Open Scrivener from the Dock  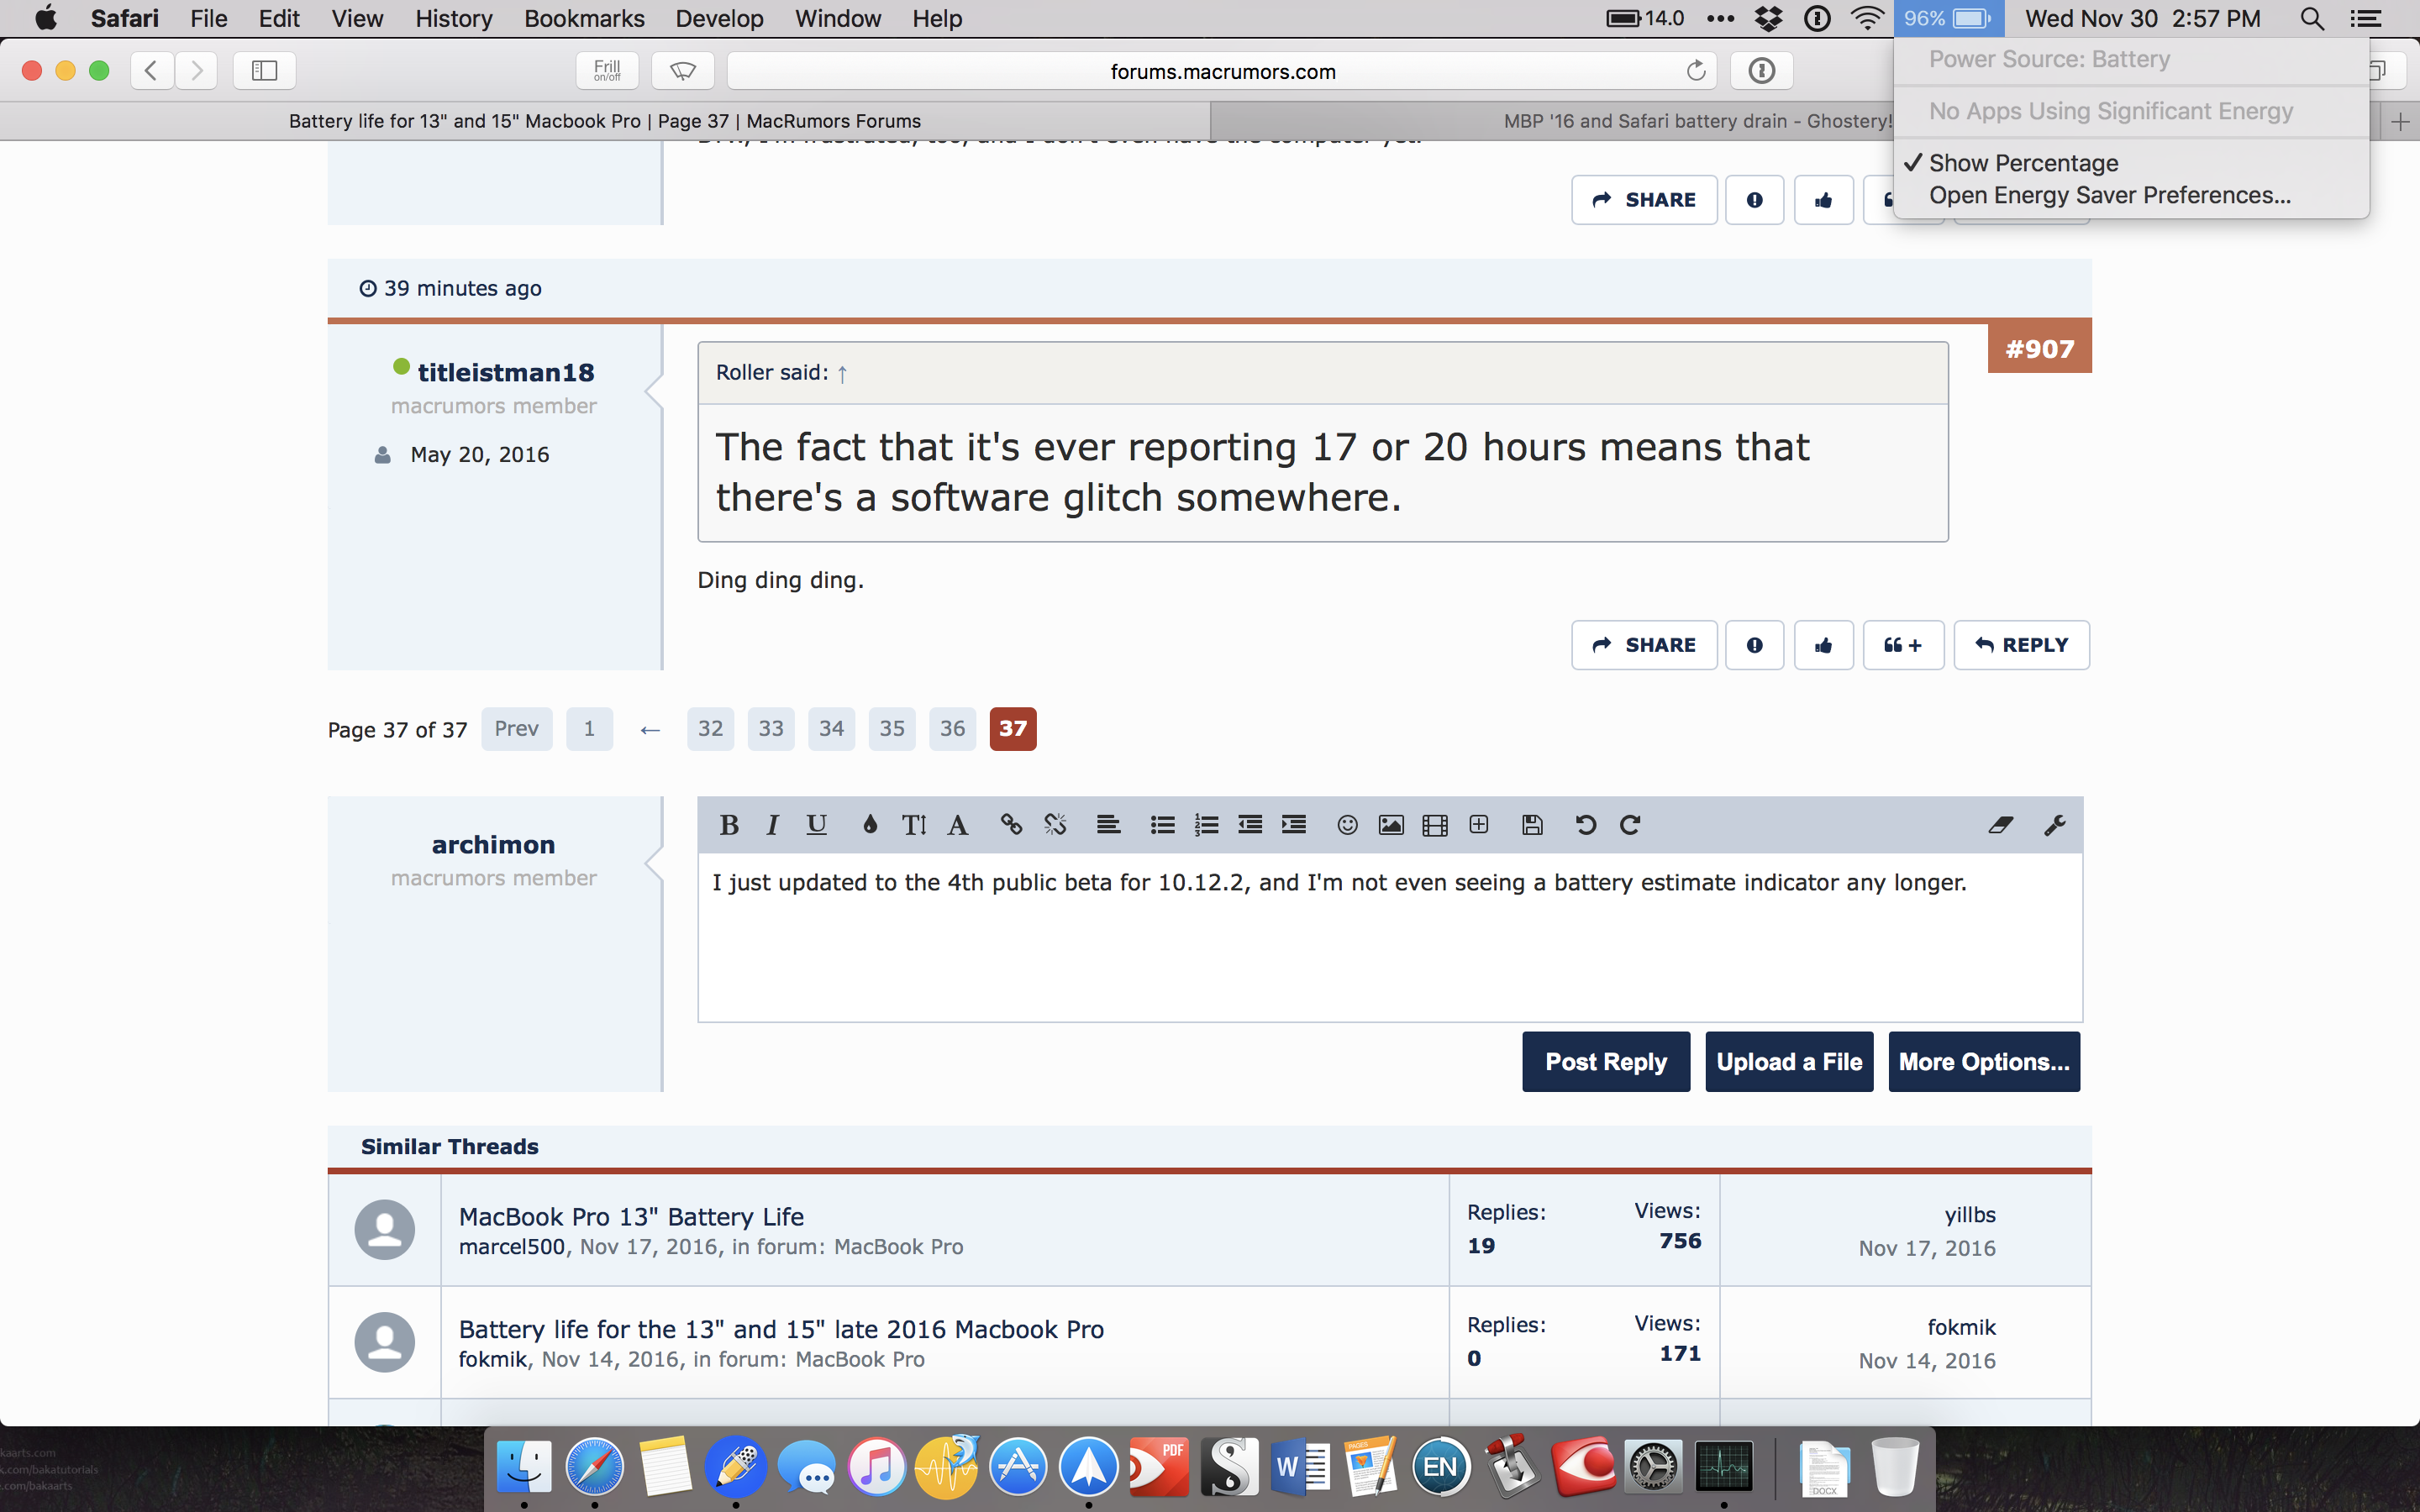tap(1229, 1467)
